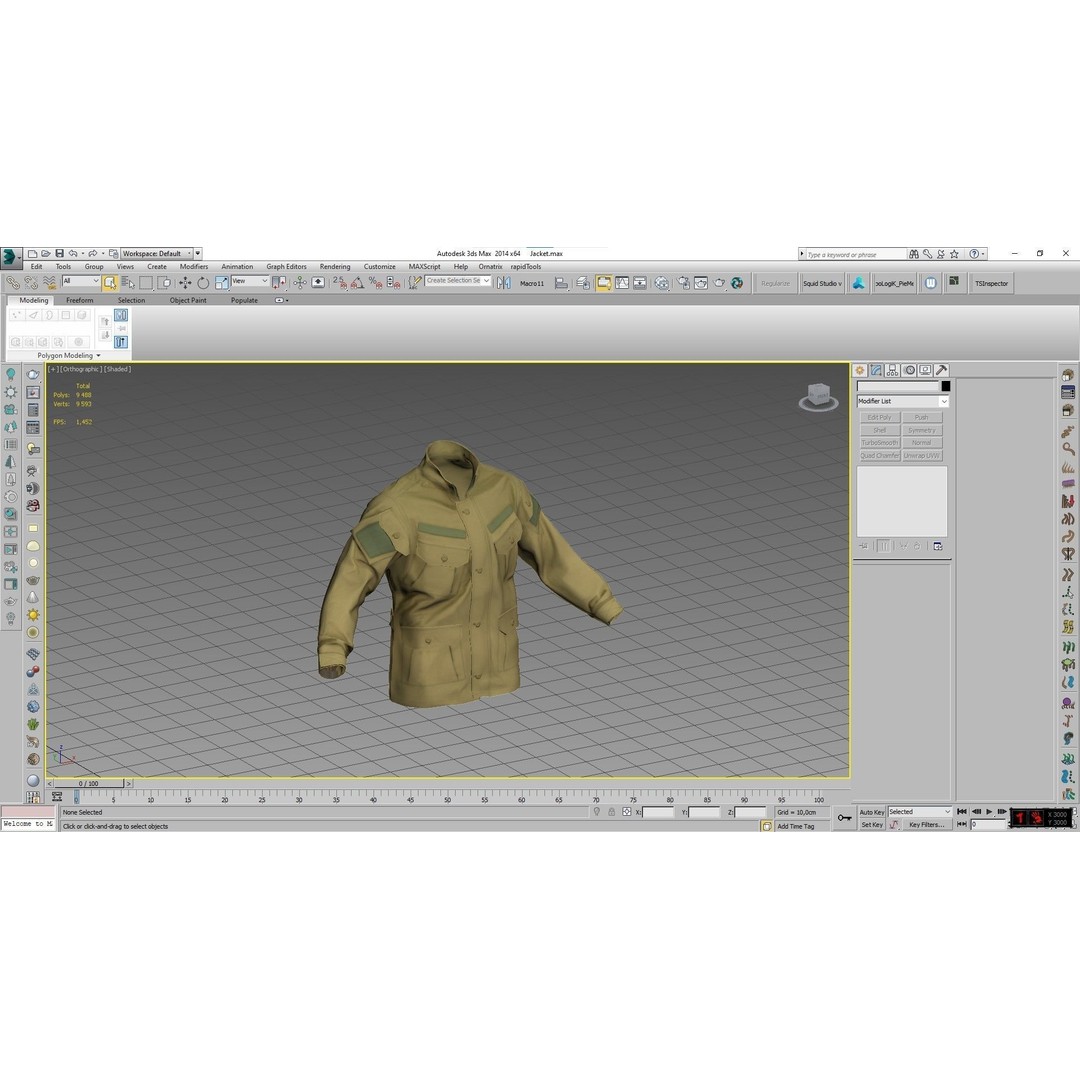This screenshot has width=1080, height=1080.
Task: Open the Rendering menu
Action: click(x=335, y=267)
